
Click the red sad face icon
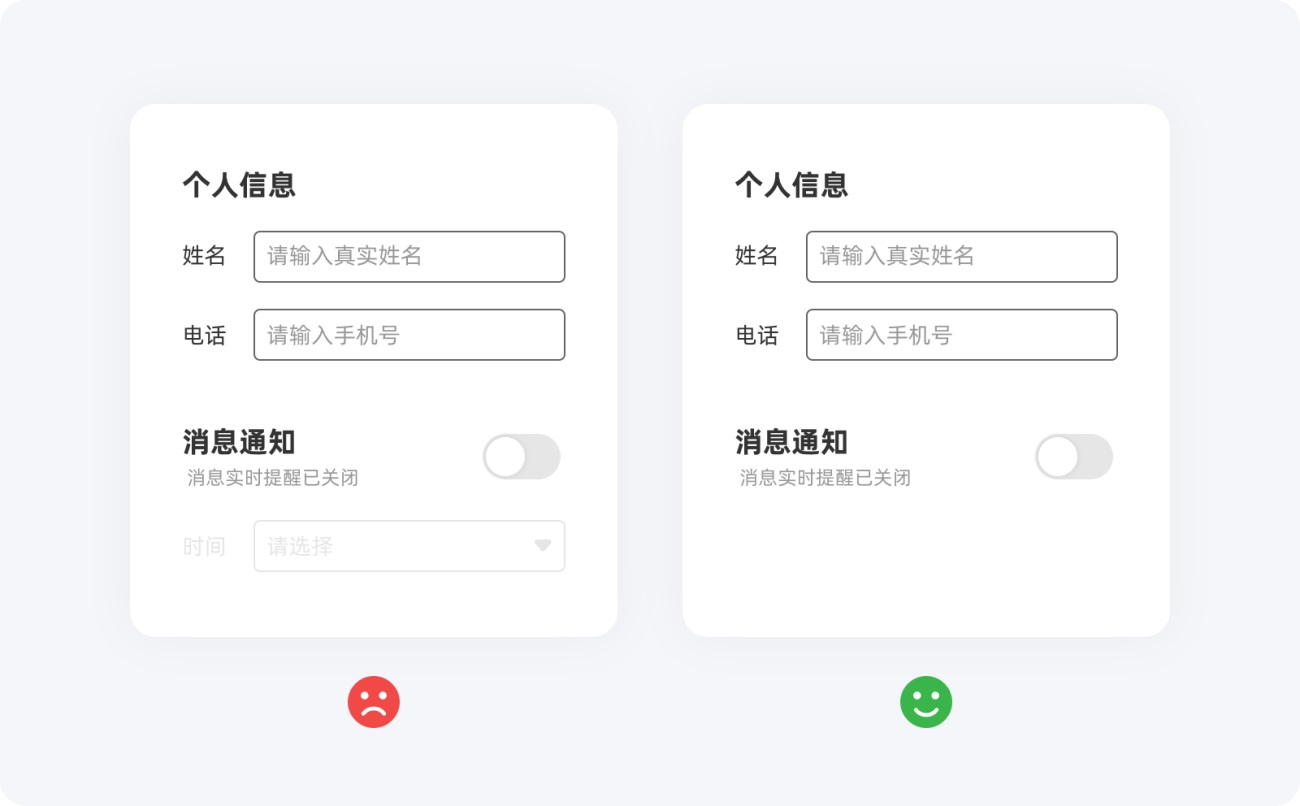point(374,702)
